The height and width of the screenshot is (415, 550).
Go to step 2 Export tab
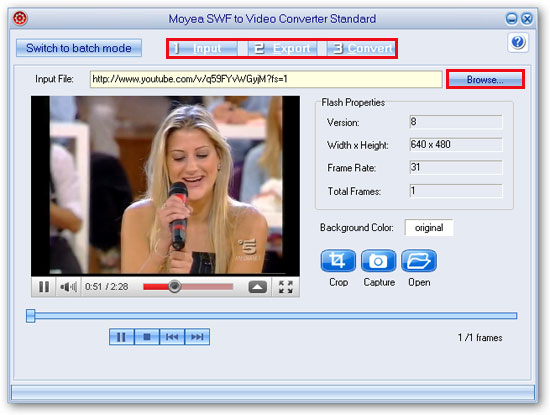tap(282, 48)
